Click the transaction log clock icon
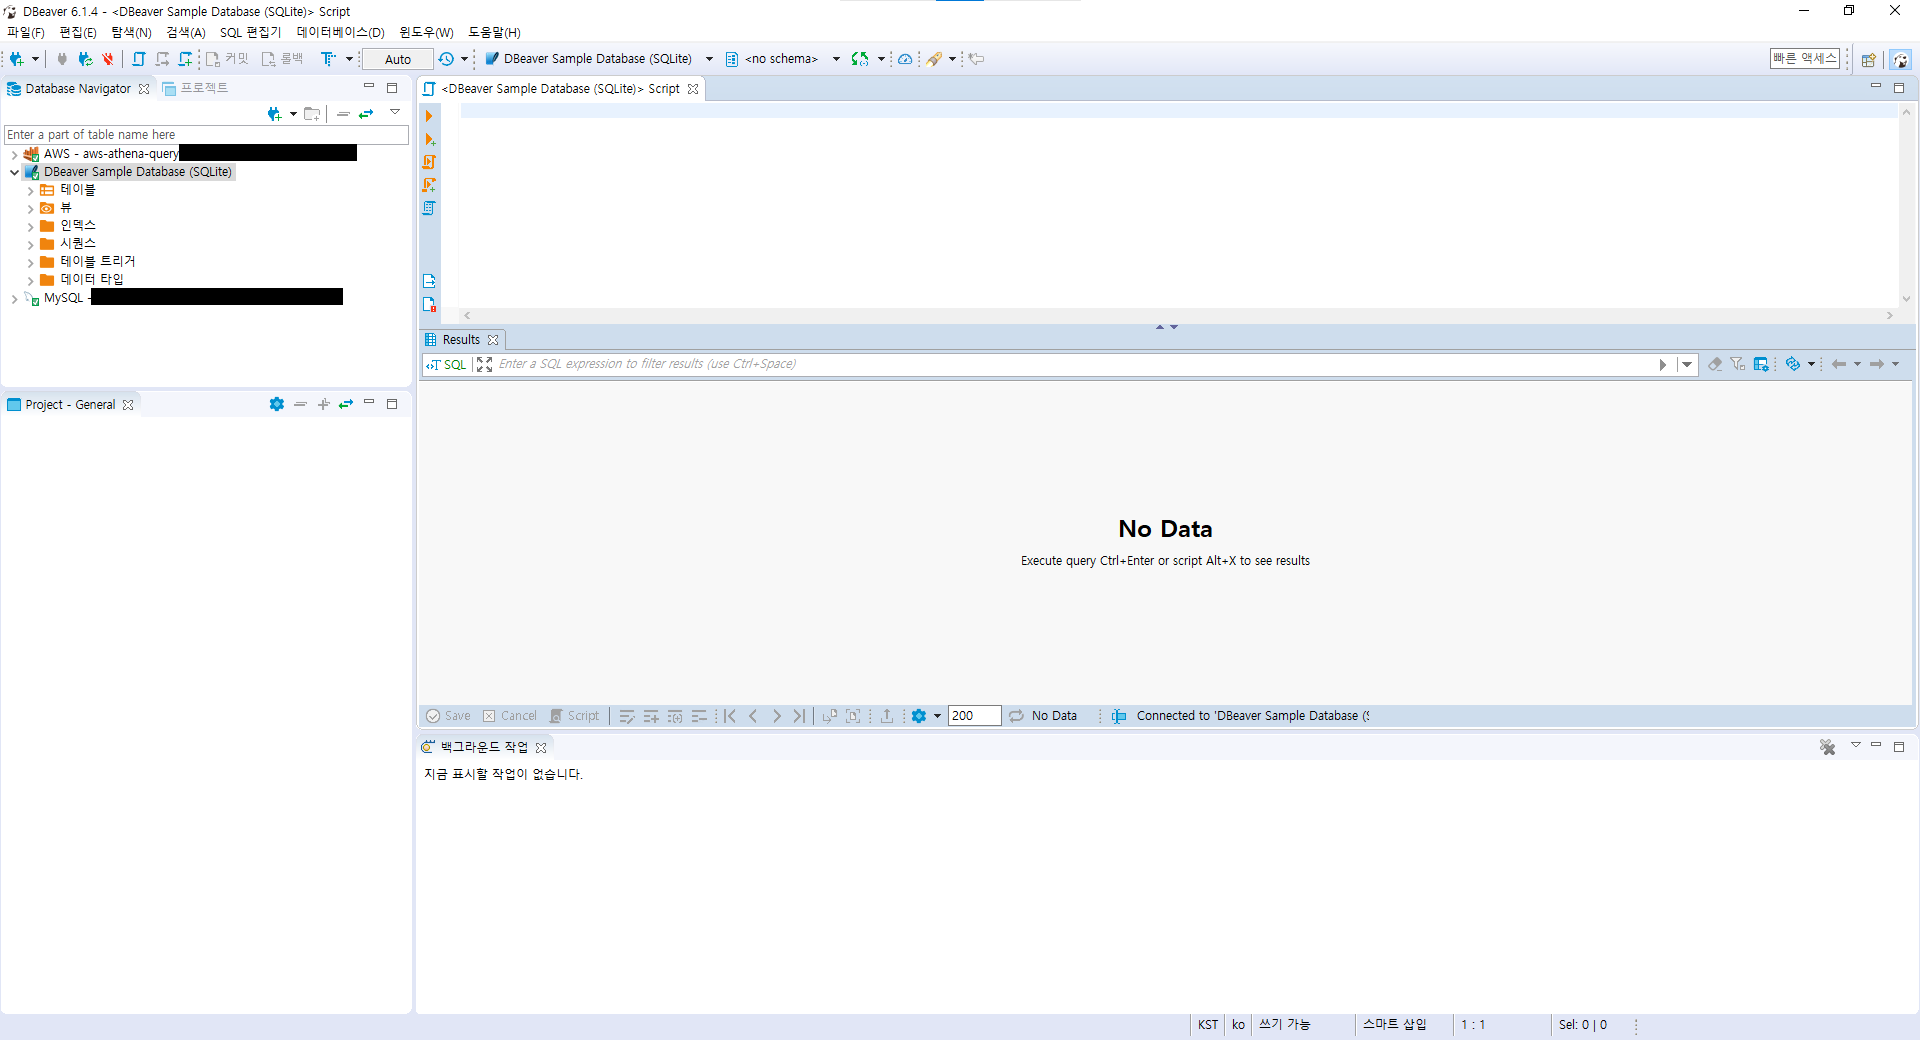This screenshot has height=1040, width=1920. point(446,59)
